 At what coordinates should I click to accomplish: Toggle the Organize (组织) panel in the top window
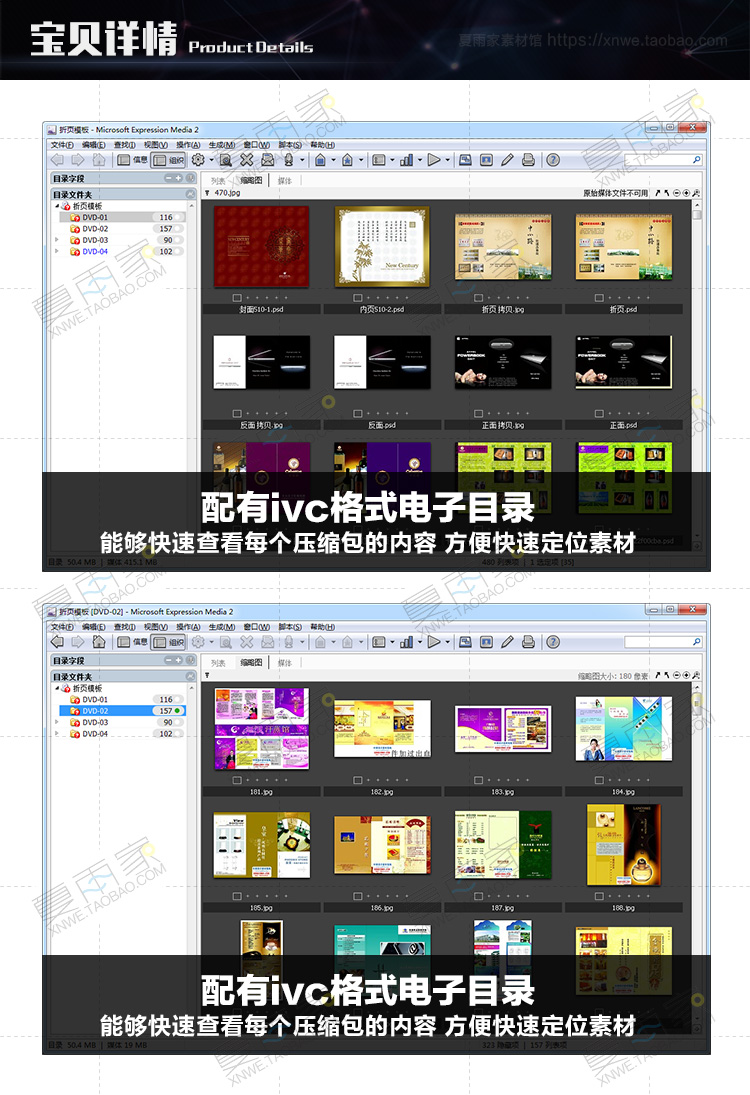coord(169,160)
